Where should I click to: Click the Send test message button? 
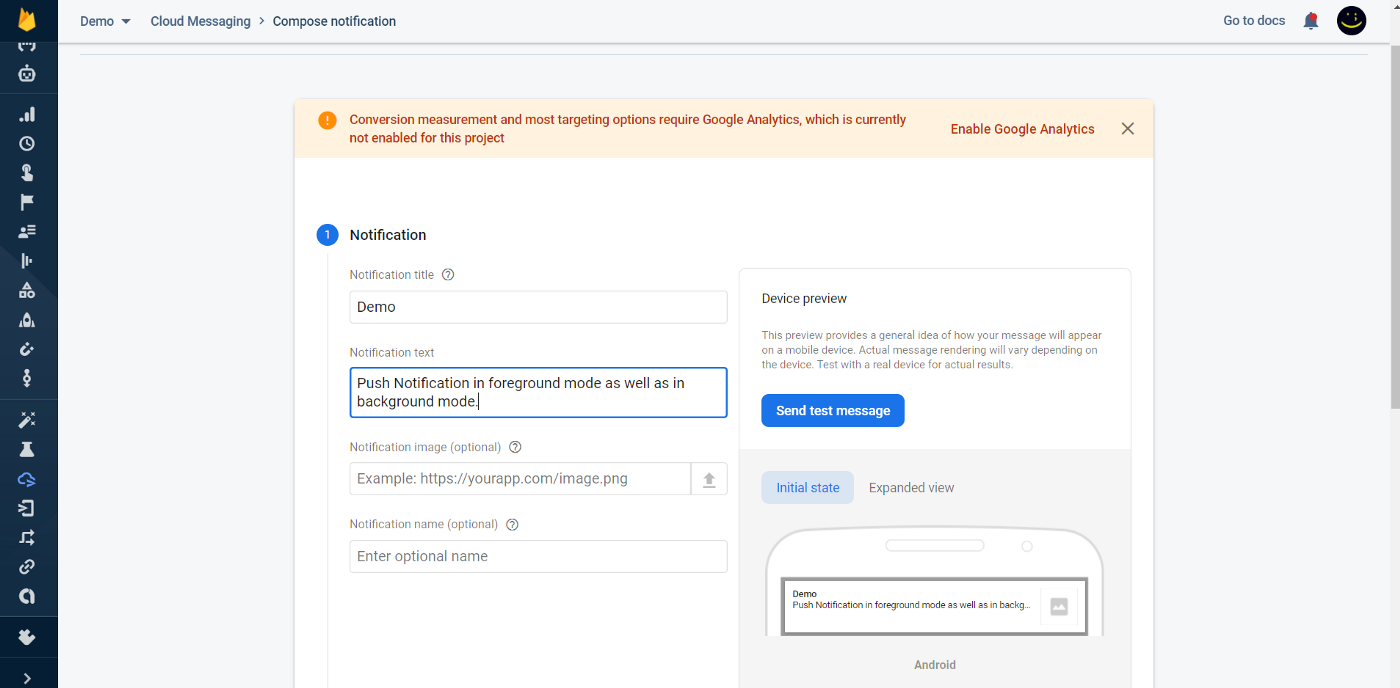click(832, 411)
